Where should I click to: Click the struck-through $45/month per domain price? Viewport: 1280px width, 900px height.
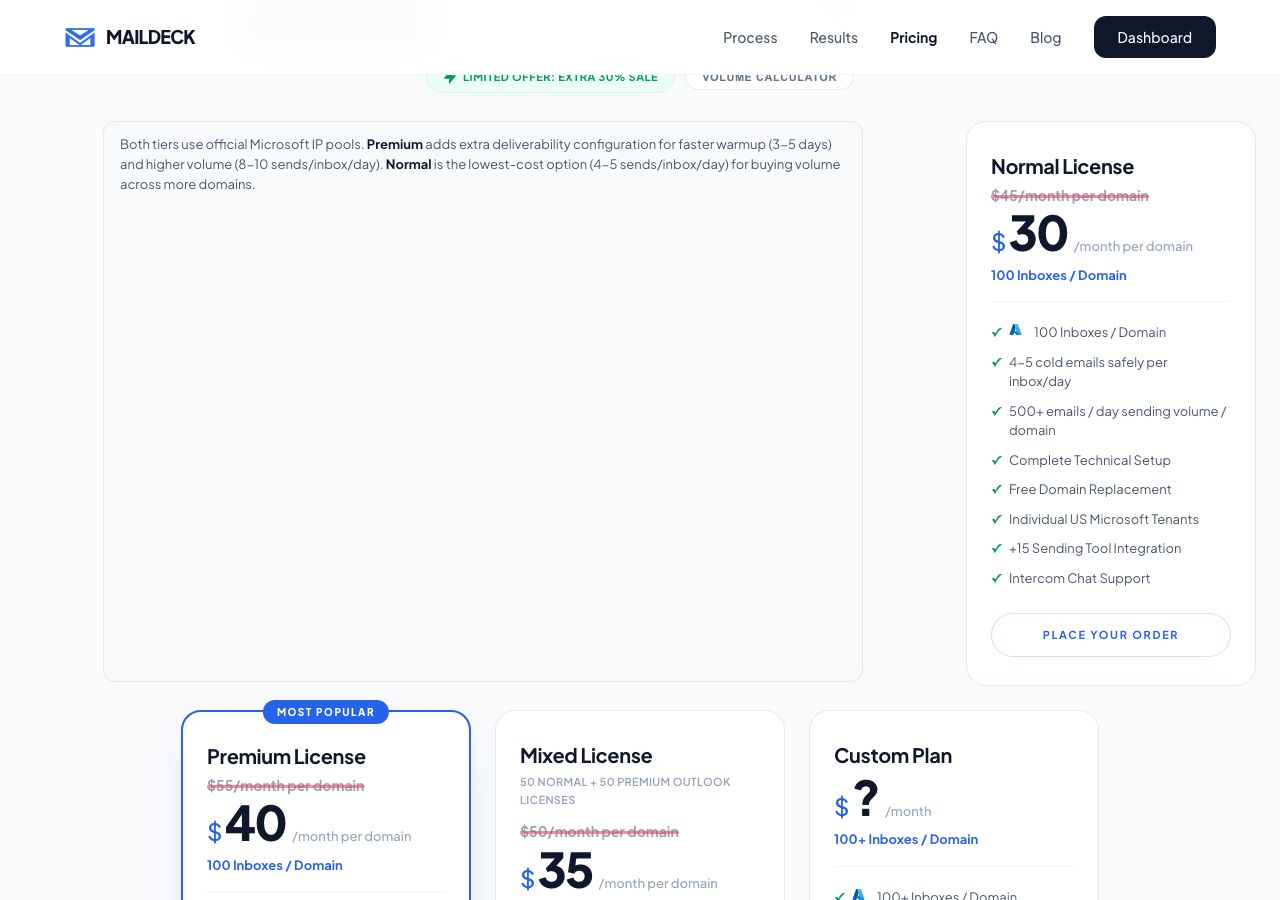[x=1070, y=196]
